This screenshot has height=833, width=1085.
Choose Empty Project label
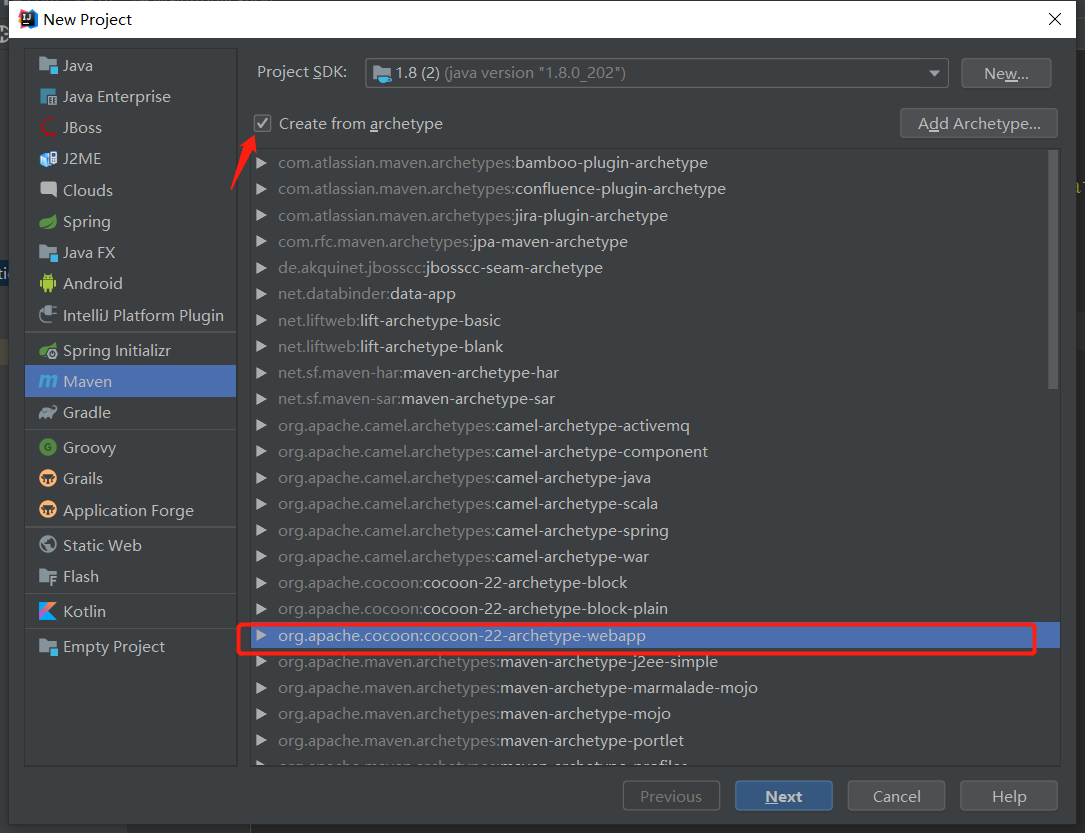[113, 647]
